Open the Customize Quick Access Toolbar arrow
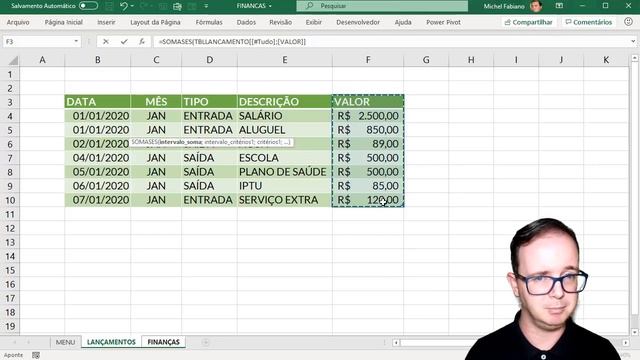Screen dimensions: 640x360 pos(206,6)
